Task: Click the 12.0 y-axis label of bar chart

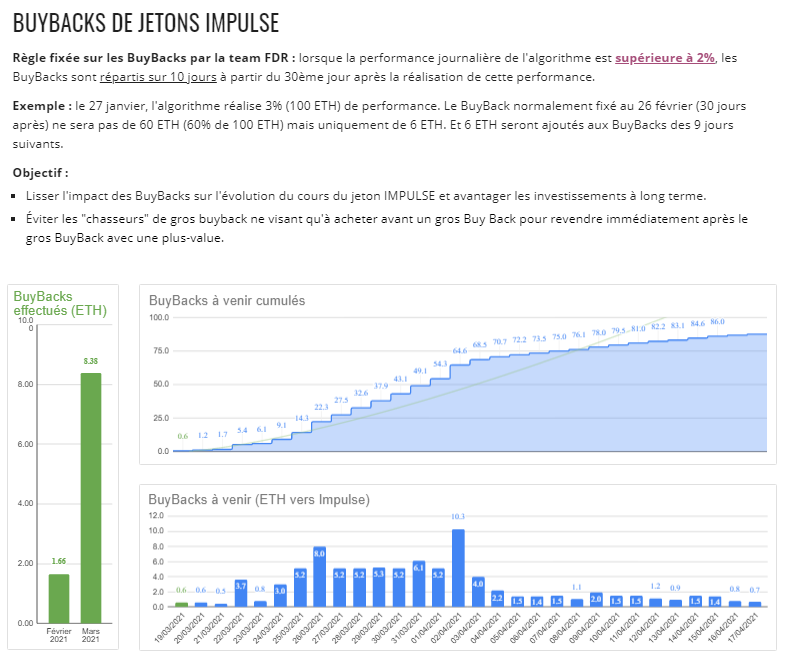Action: [x=156, y=516]
